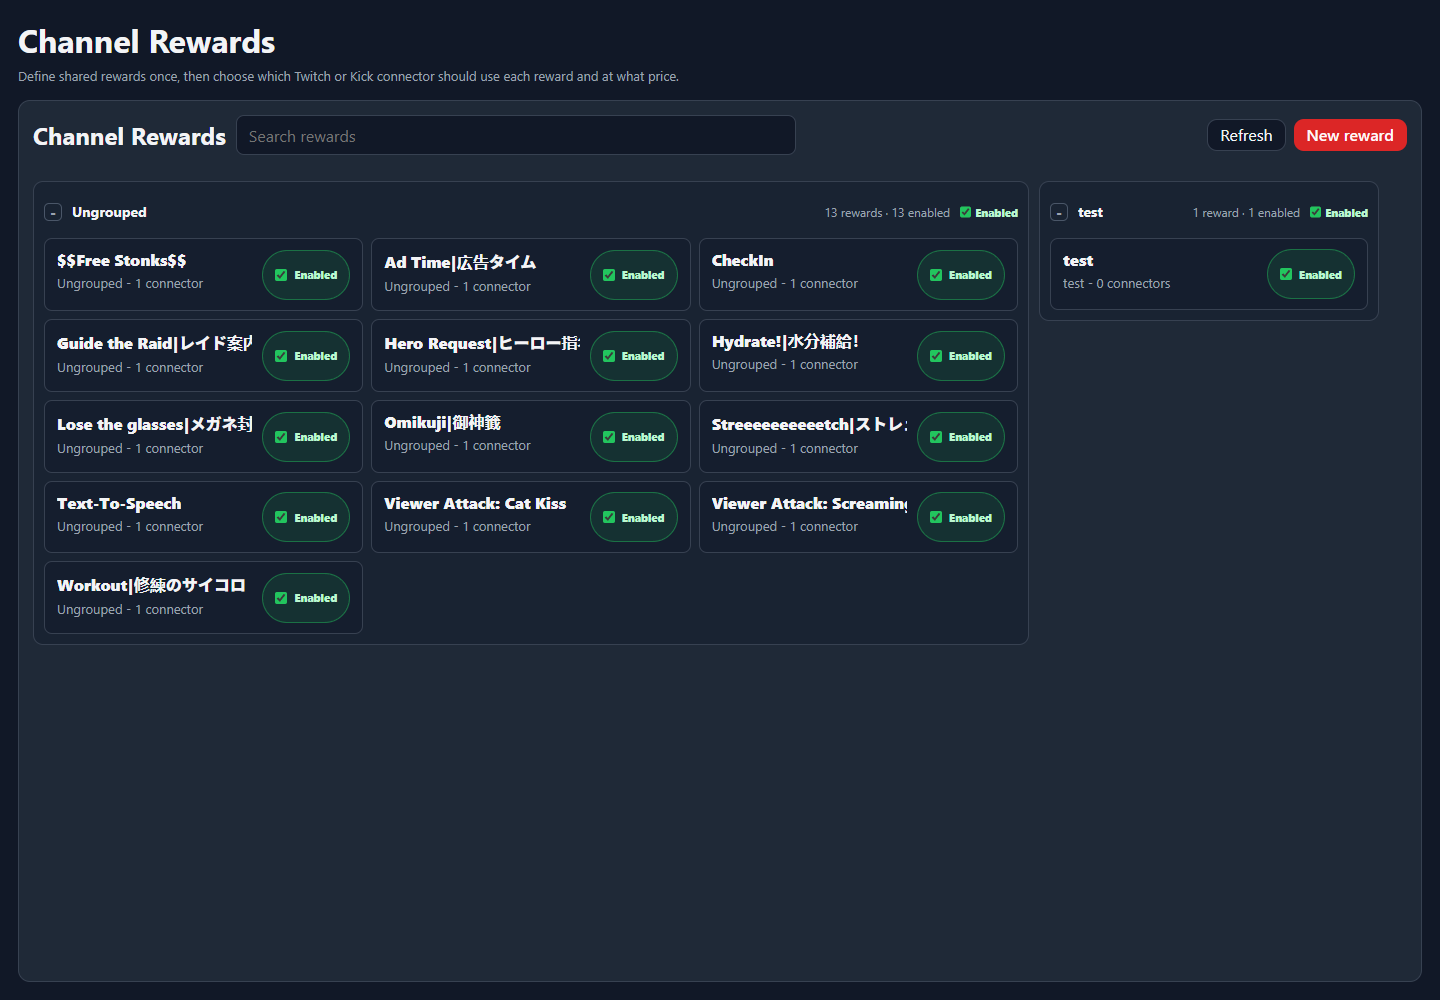Open the test reward card title

point(1078,260)
